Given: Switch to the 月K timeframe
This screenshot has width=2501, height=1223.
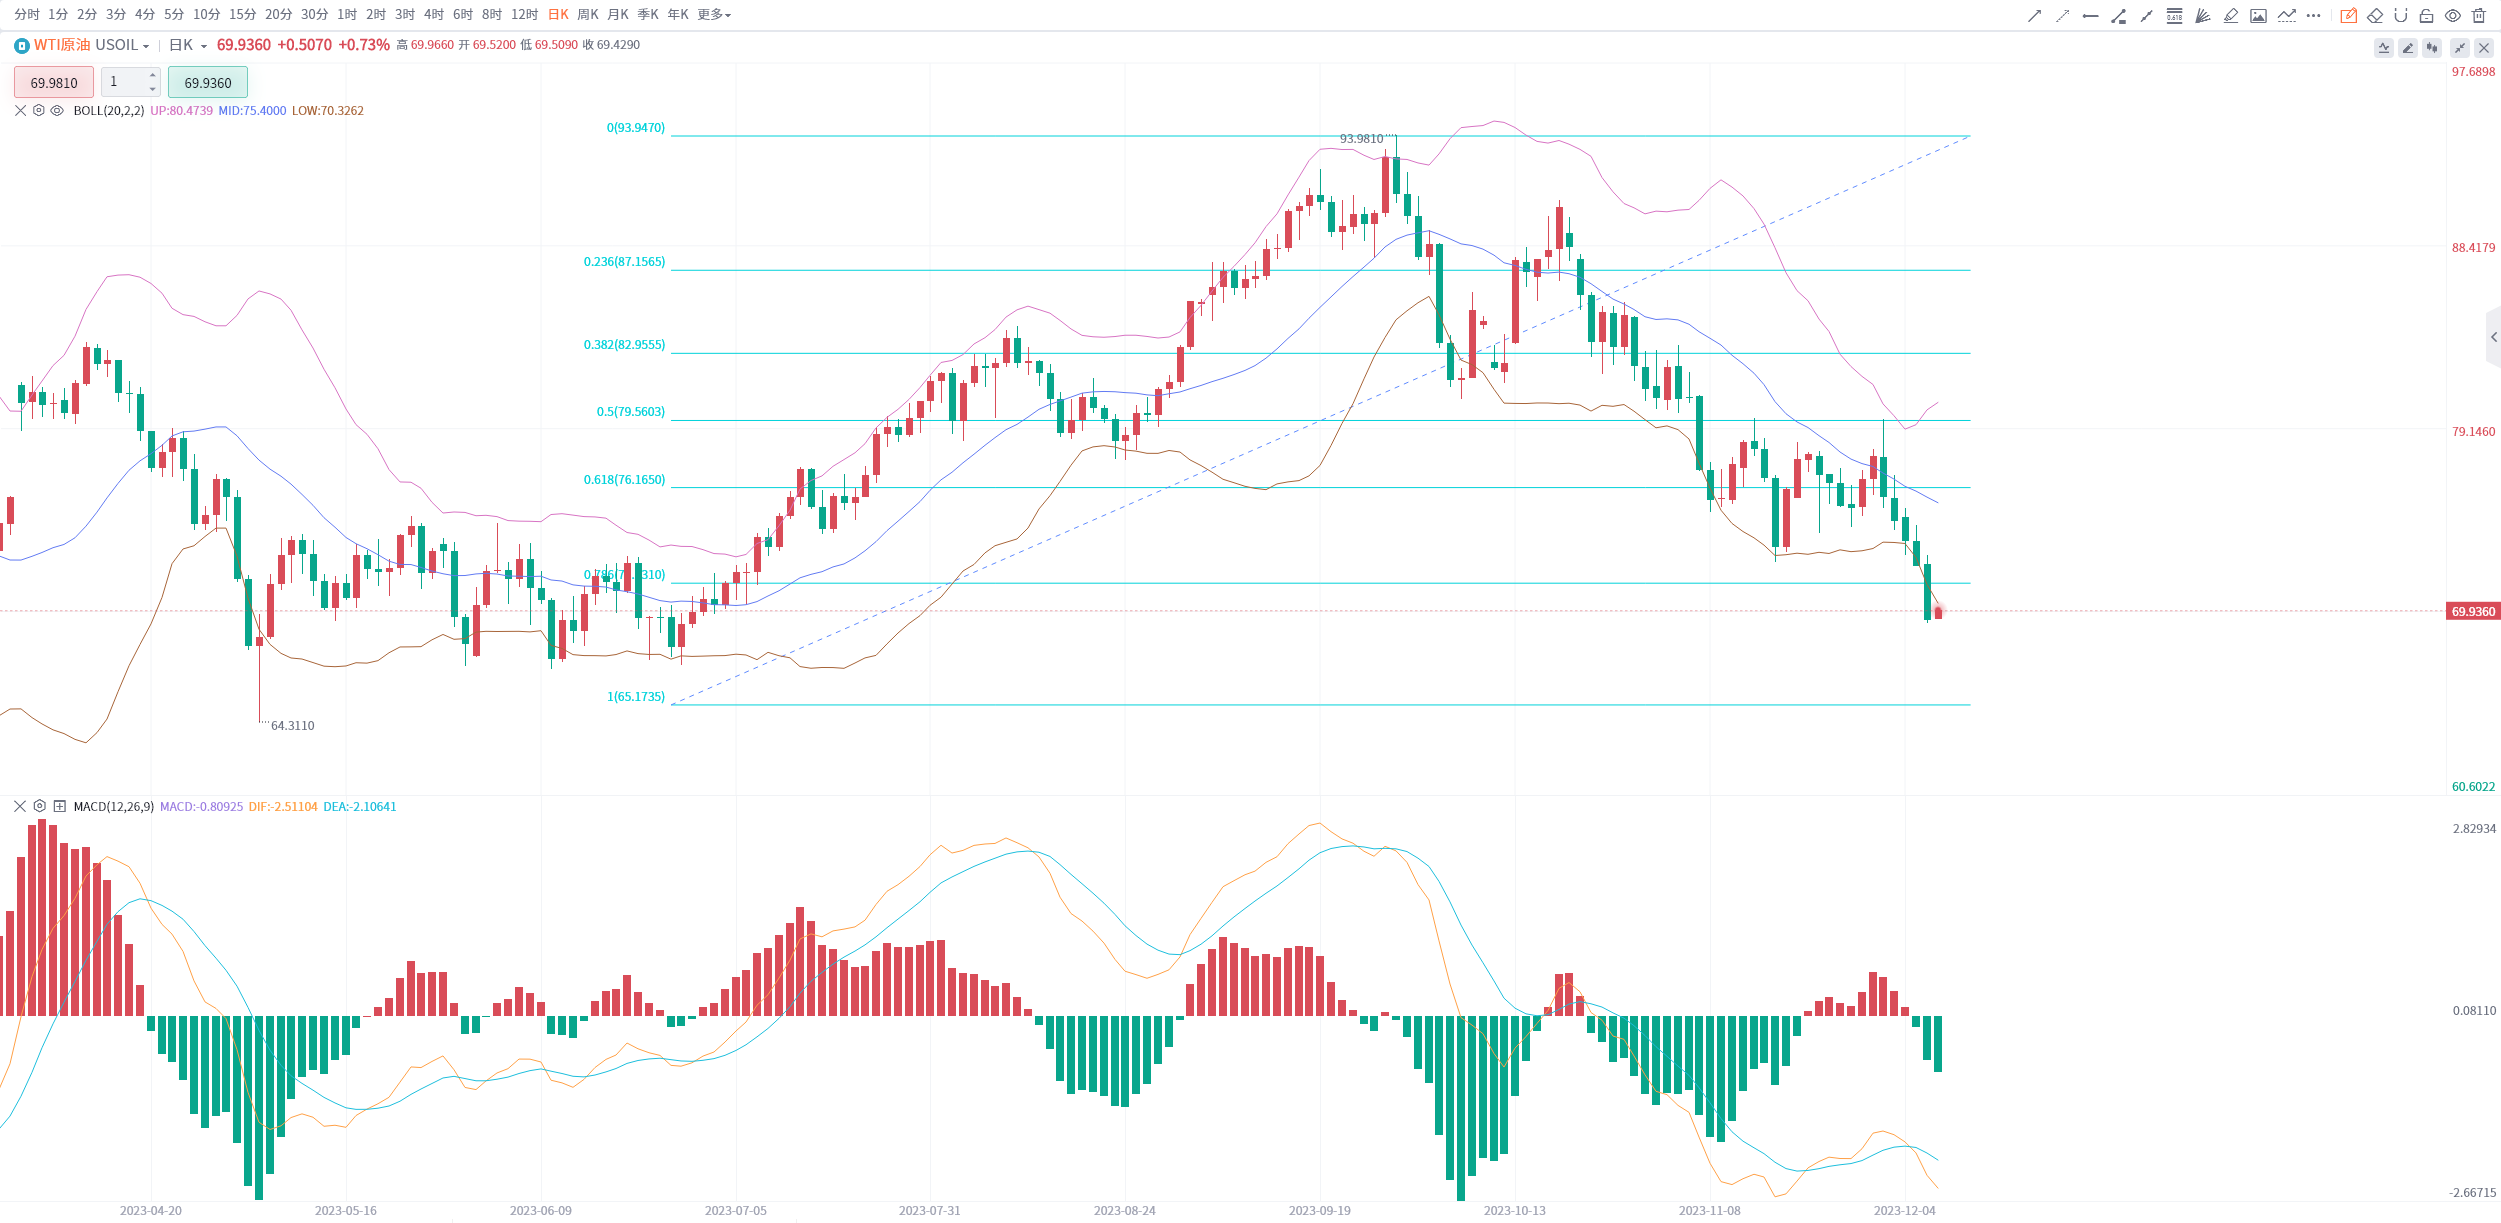Looking at the screenshot, I should [618, 15].
